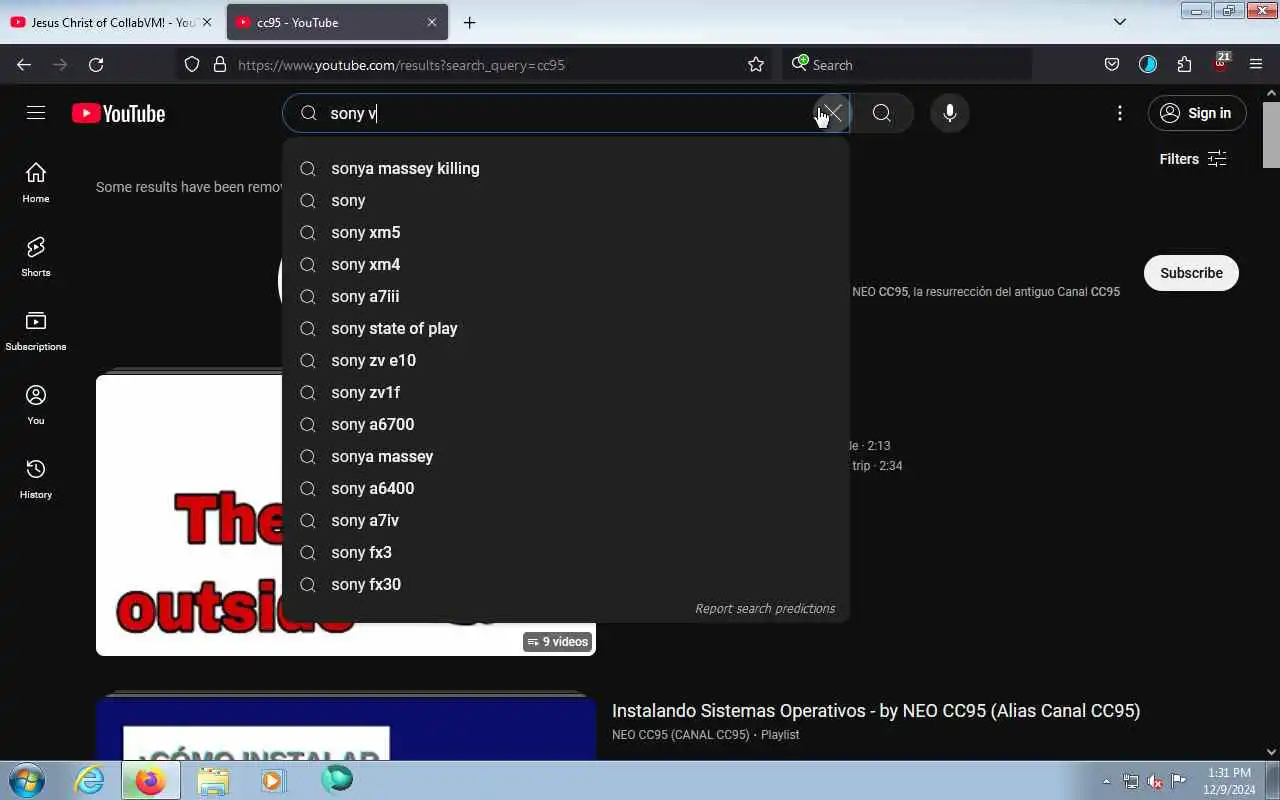
Task: Start voice search with the microphone
Action: (950, 113)
